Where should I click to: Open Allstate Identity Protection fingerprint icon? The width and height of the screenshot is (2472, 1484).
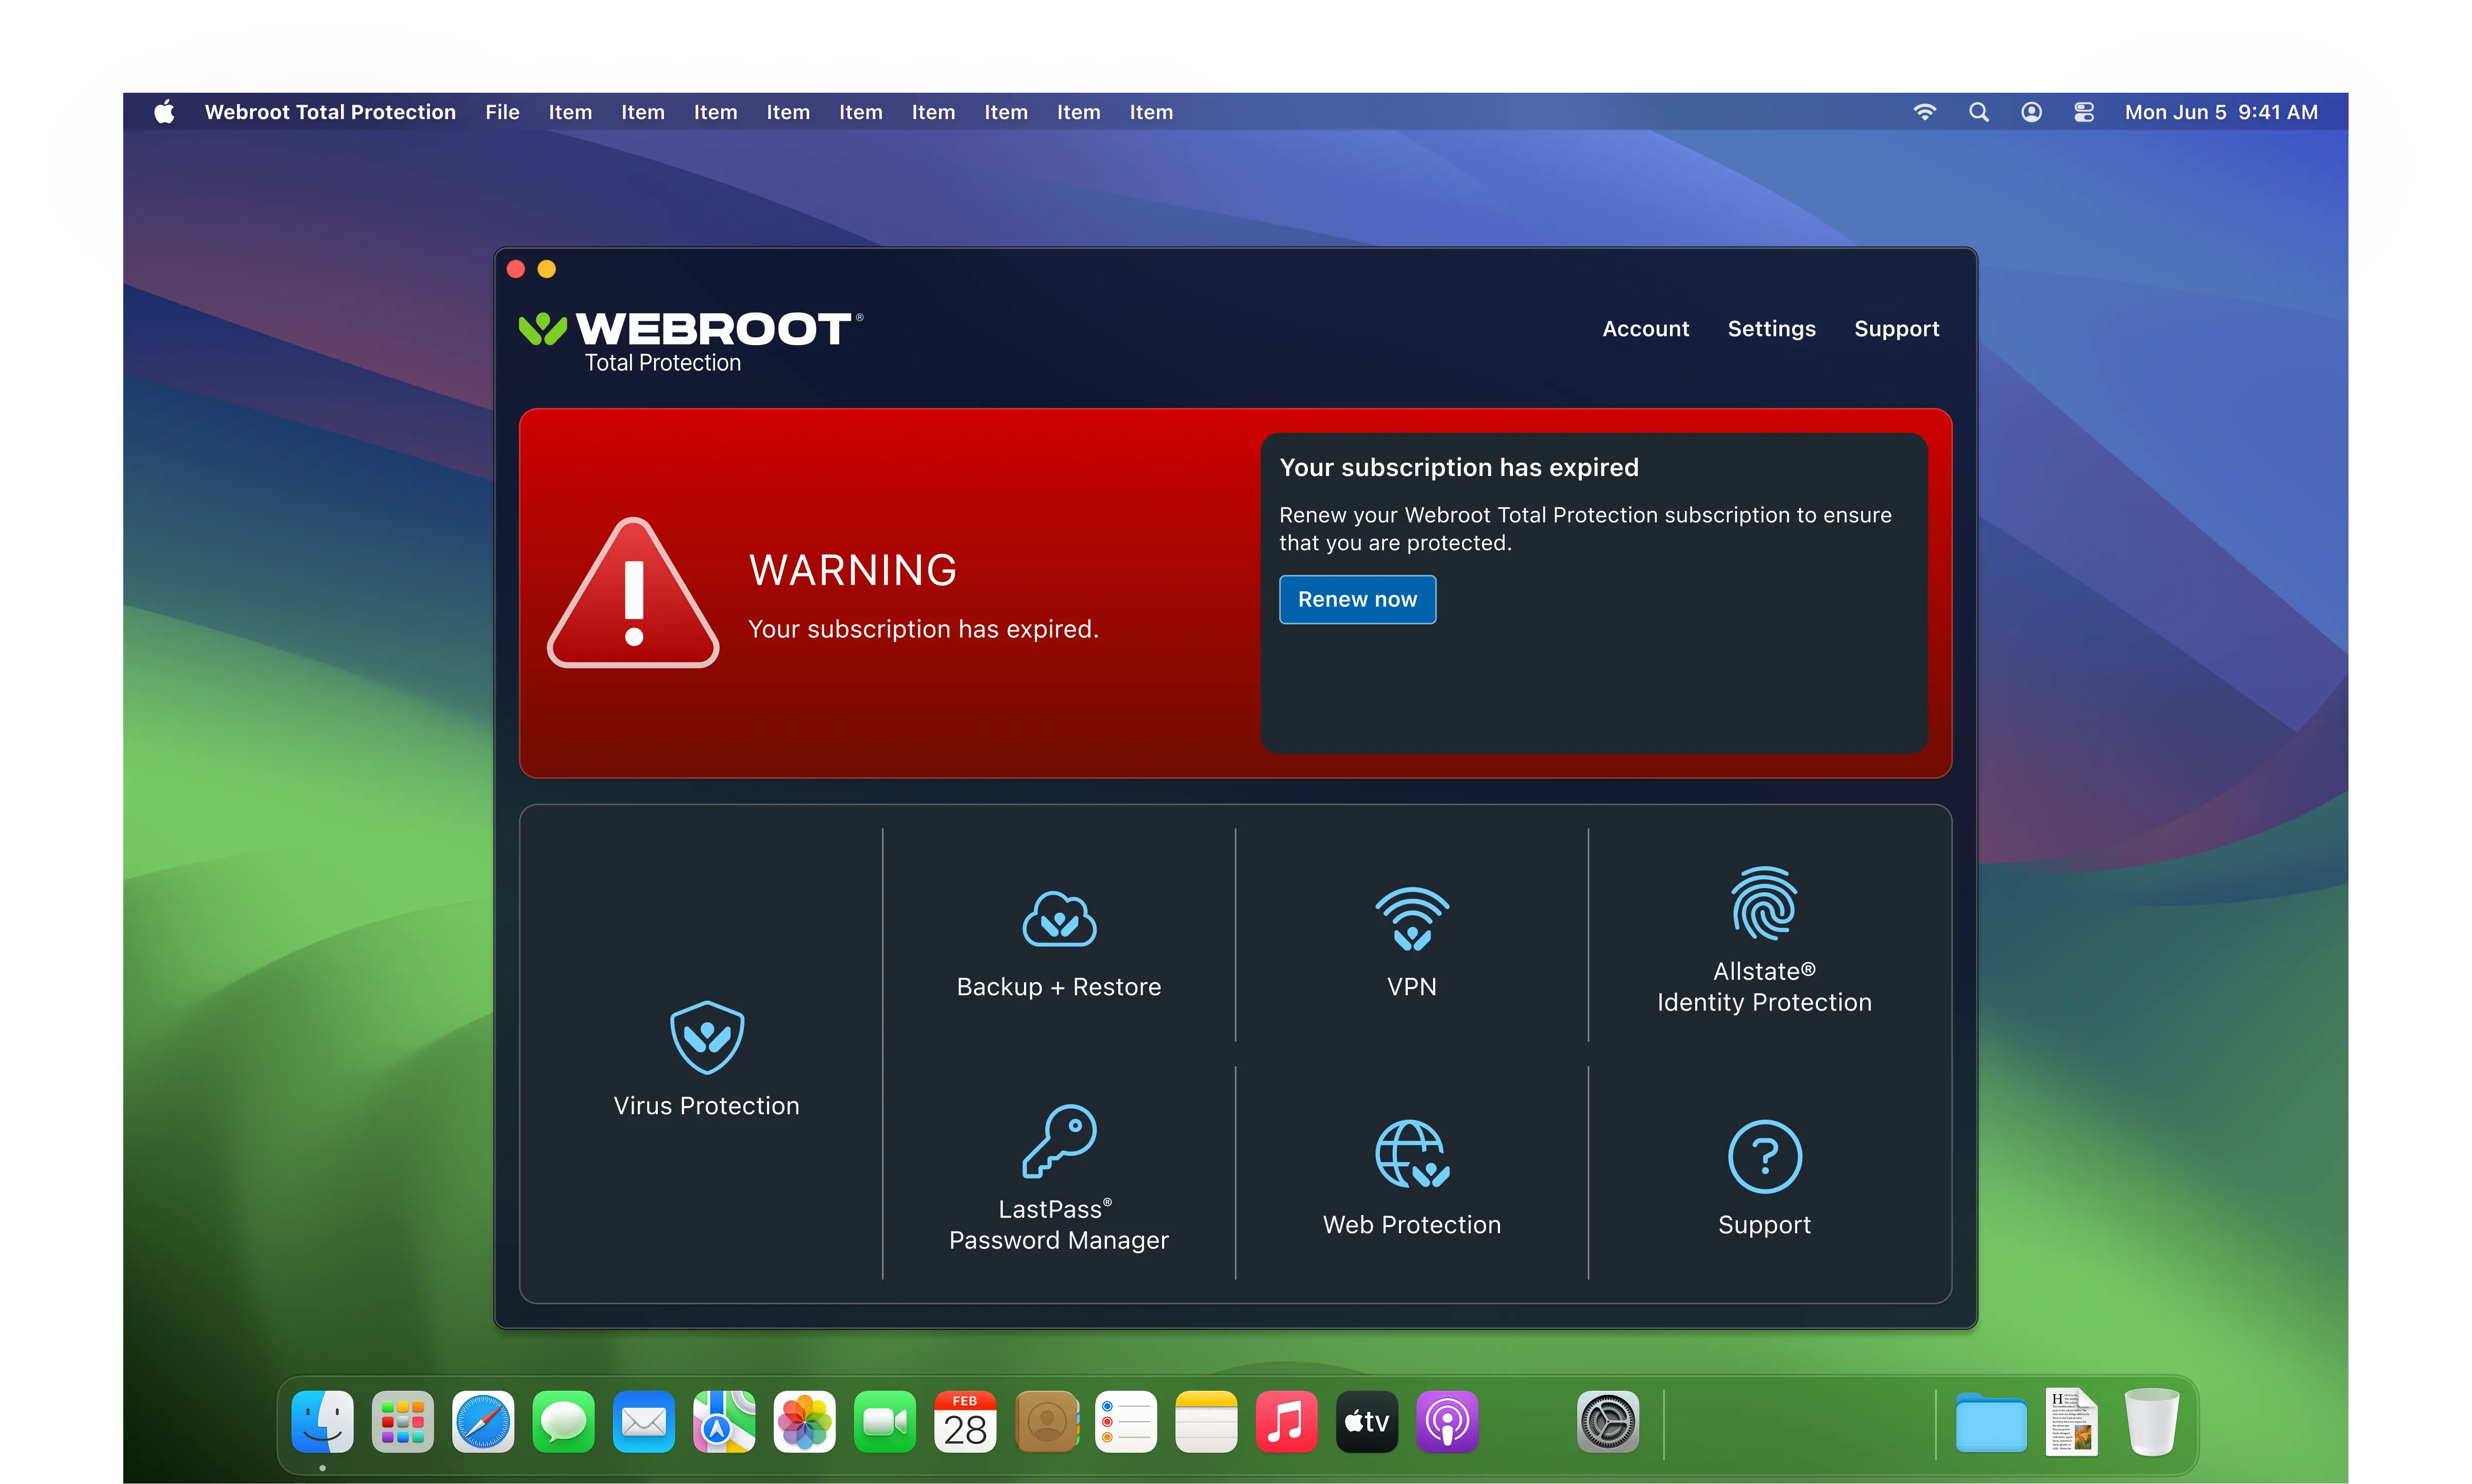(x=1764, y=903)
